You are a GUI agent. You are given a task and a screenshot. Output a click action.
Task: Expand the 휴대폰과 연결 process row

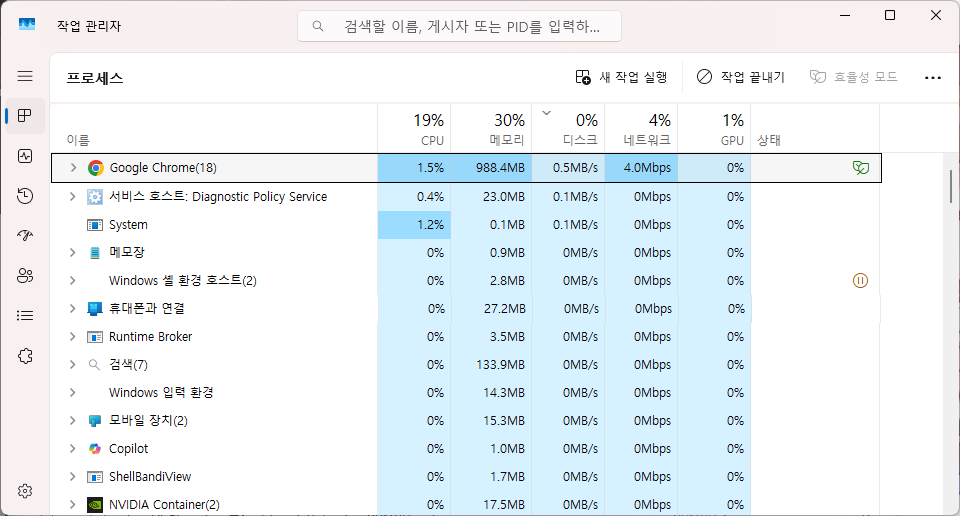pyautogui.click(x=72, y=308)
